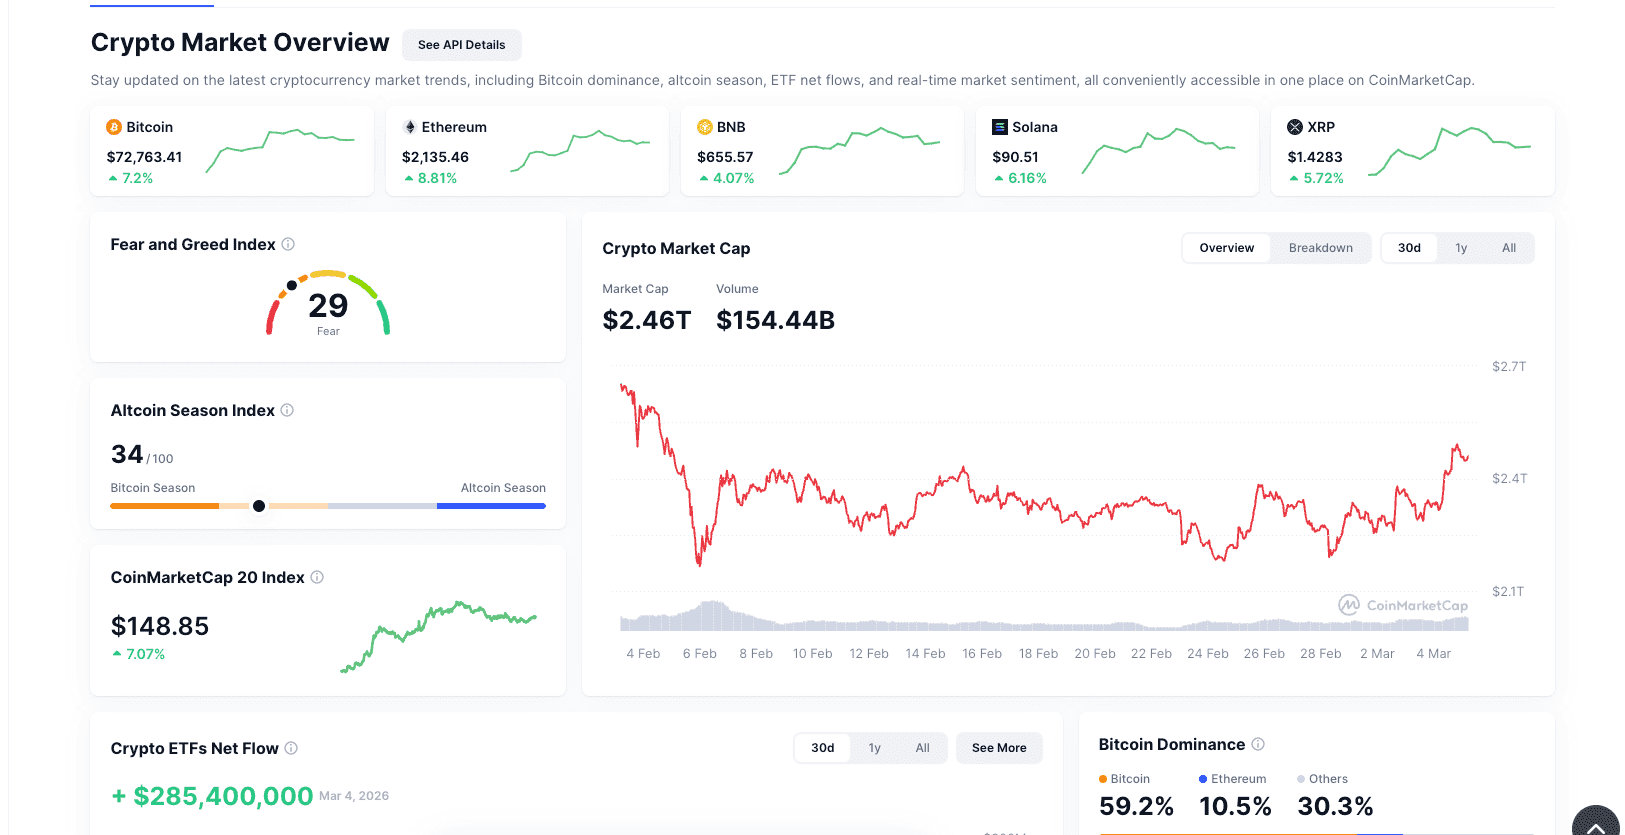
Task: Click Bitcoin Dominance info icon
Action: coord(1258,744)
